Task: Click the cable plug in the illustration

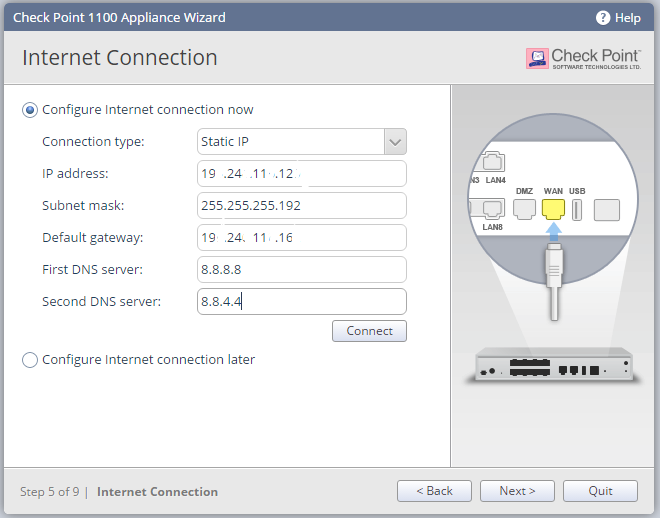Action: tap(554, 281)
